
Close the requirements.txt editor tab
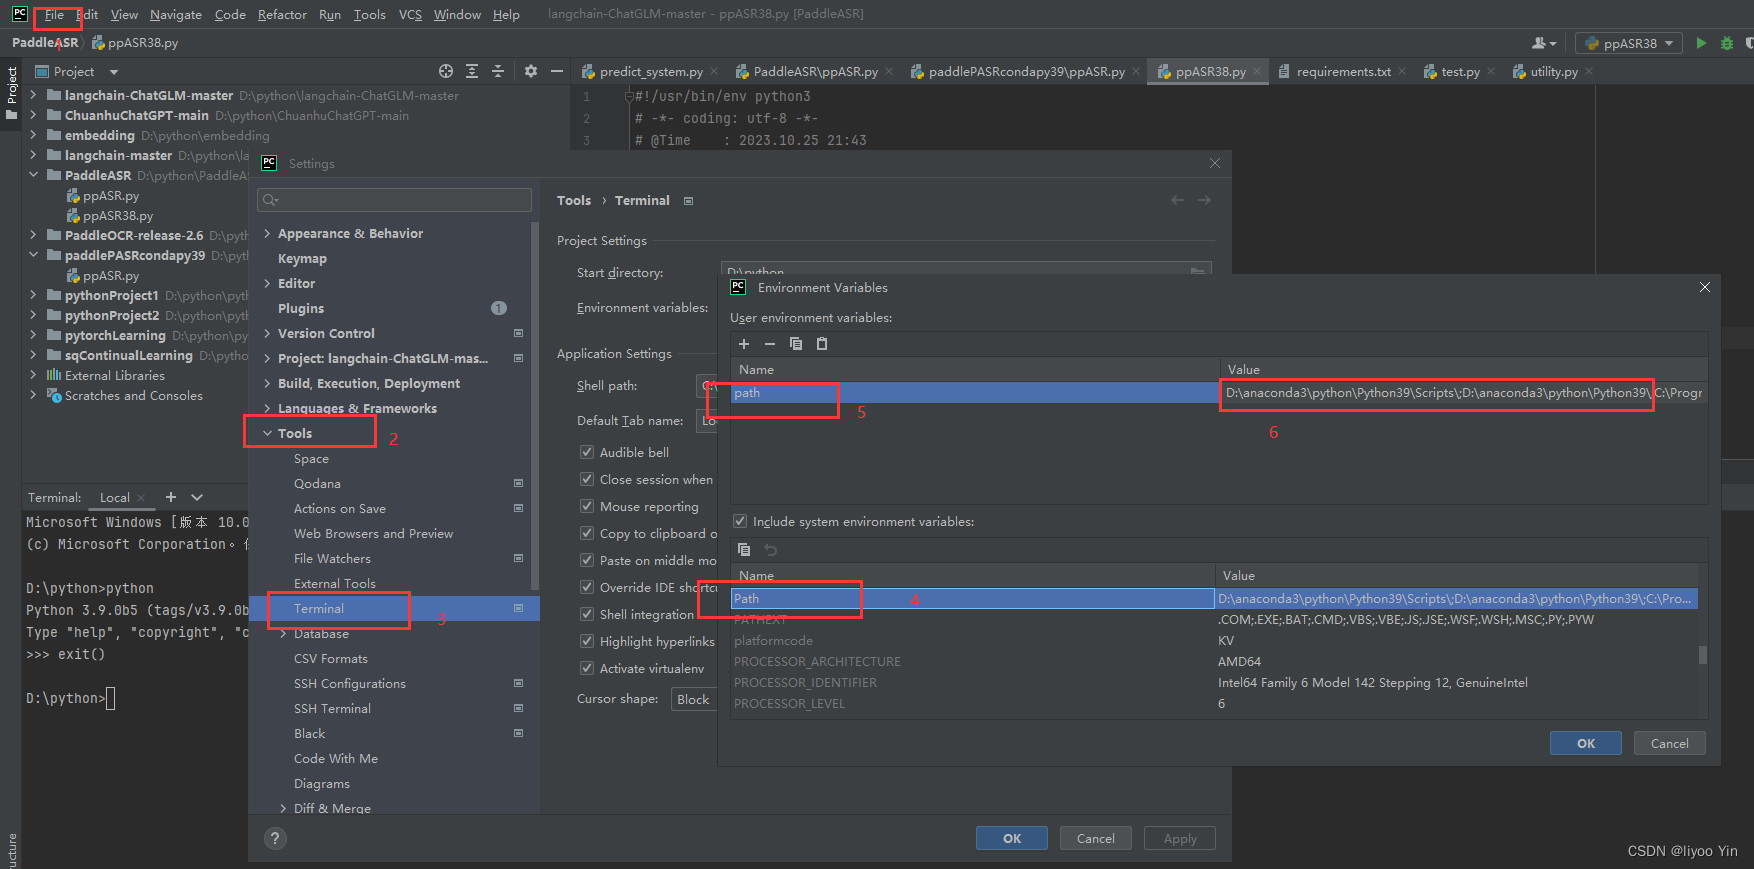(1402, 71)
